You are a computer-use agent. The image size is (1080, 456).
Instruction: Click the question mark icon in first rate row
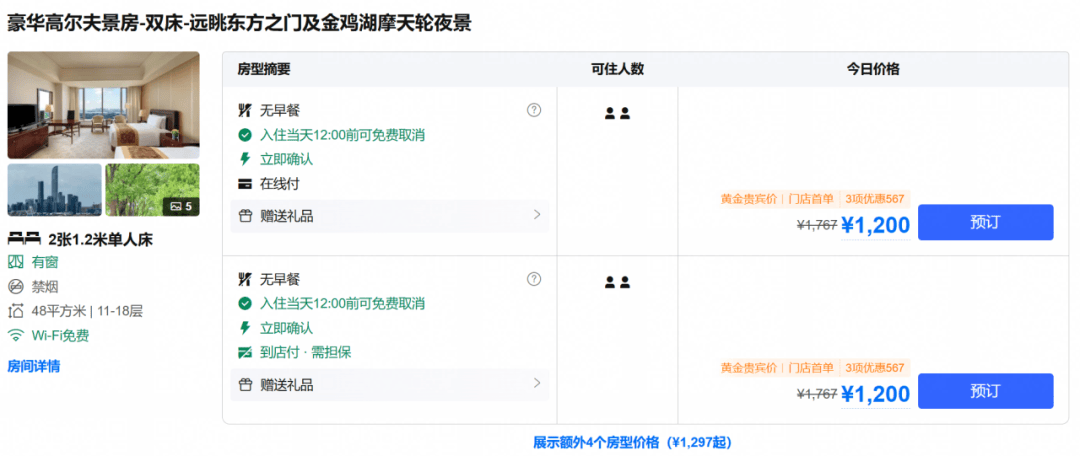(x=534, y=110)
